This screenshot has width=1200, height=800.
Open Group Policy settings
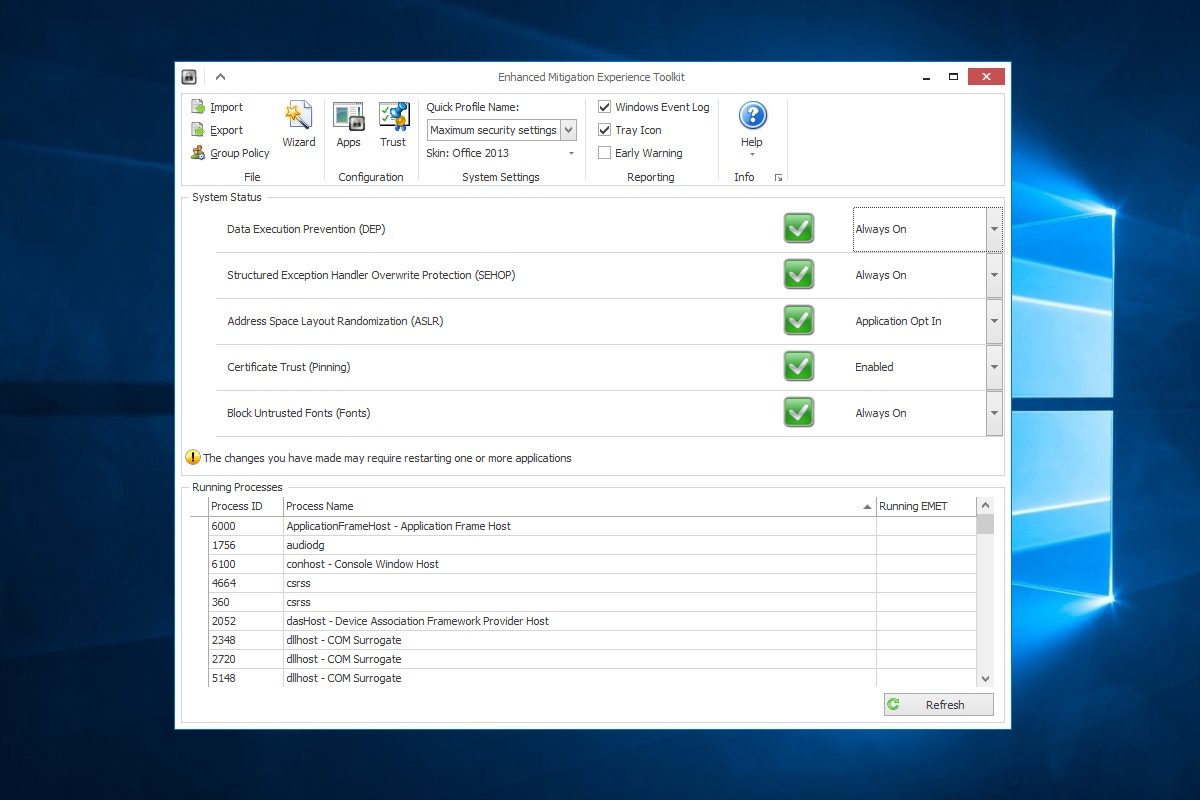click(230, 153)
